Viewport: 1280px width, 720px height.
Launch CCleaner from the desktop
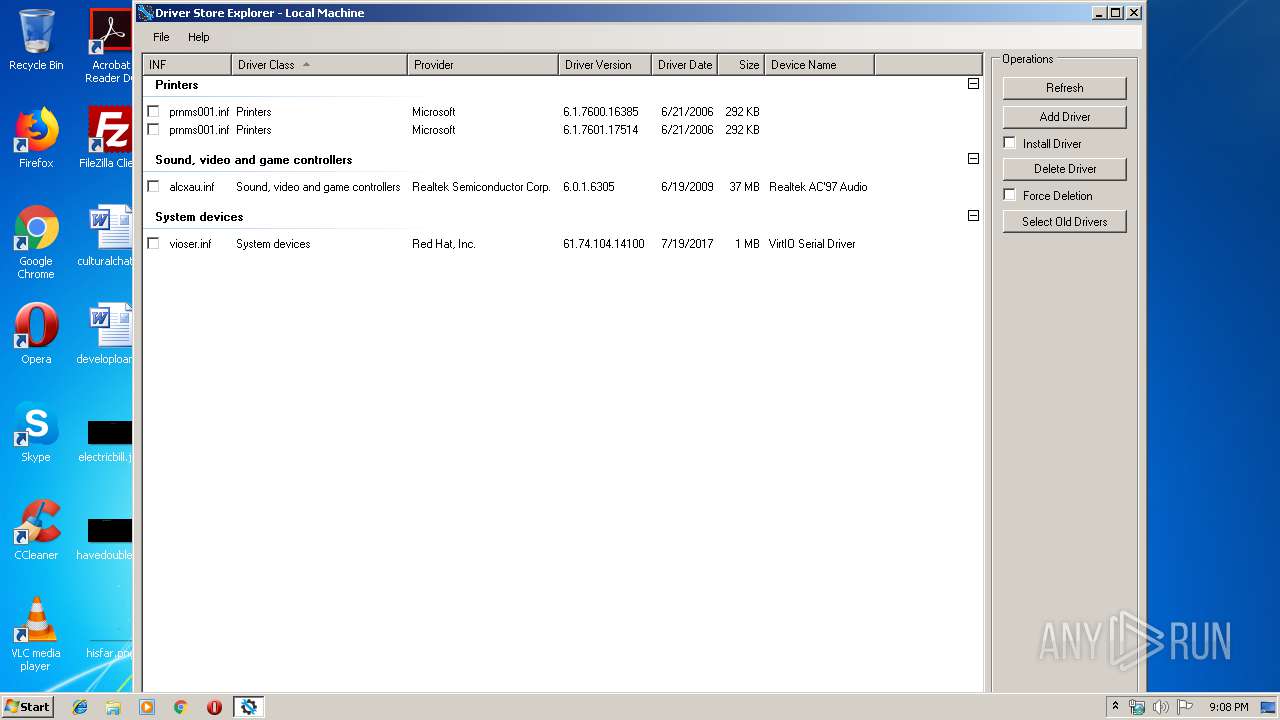(x=36, y=530)
